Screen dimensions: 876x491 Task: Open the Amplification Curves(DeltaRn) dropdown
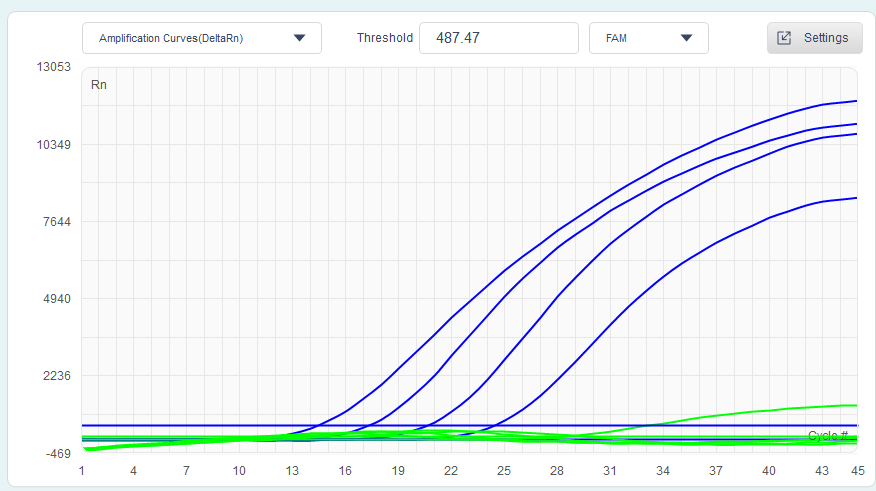190,38
